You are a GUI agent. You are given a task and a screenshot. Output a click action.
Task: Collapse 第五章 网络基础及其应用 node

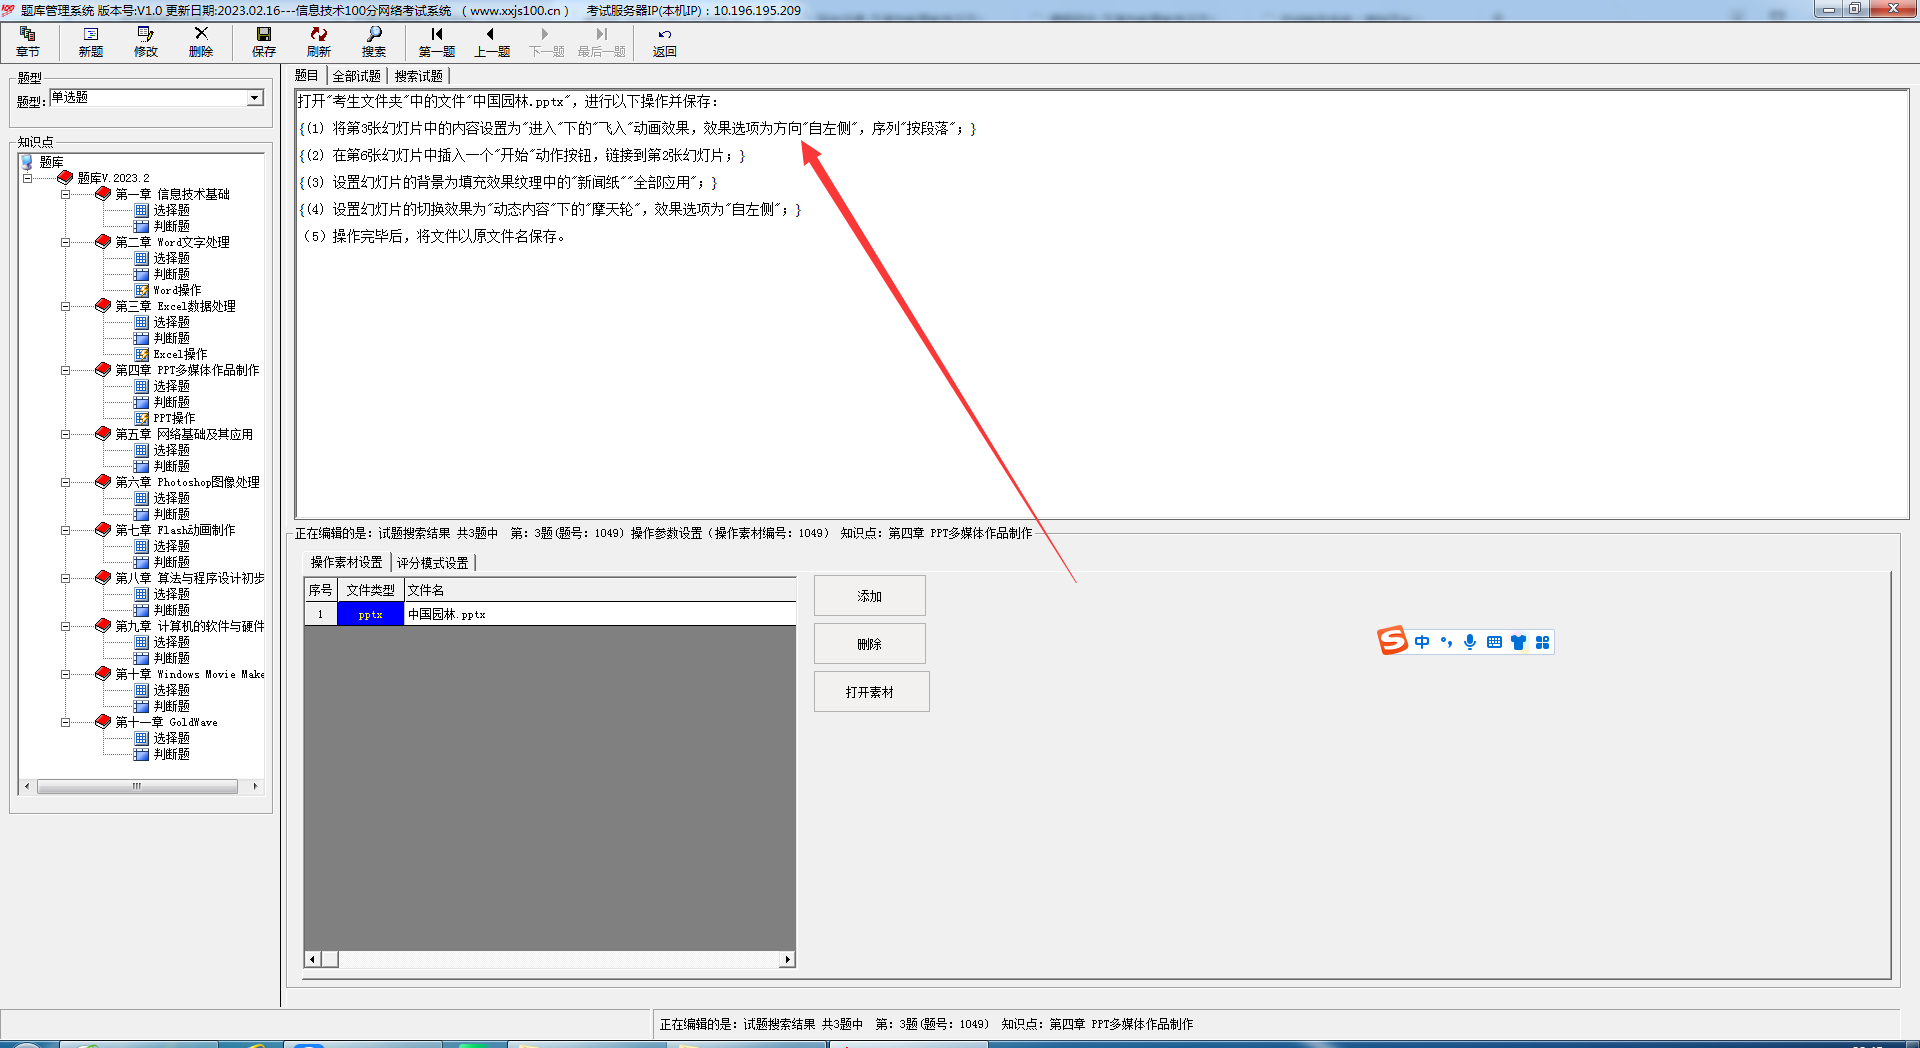pos(65,434)
